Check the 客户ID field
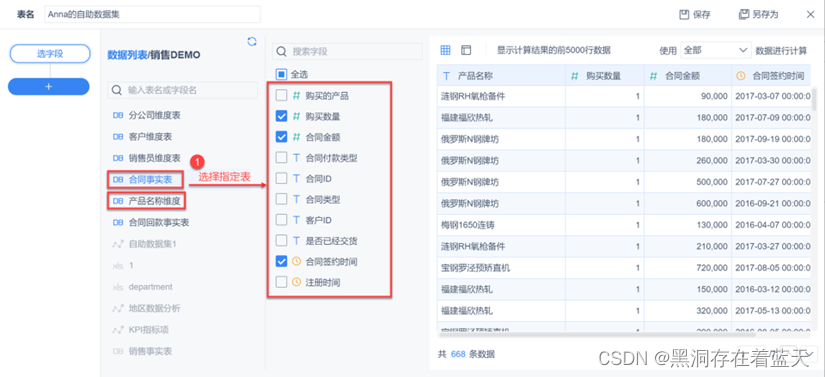825x377 pixels. click(x=281, y=220)
